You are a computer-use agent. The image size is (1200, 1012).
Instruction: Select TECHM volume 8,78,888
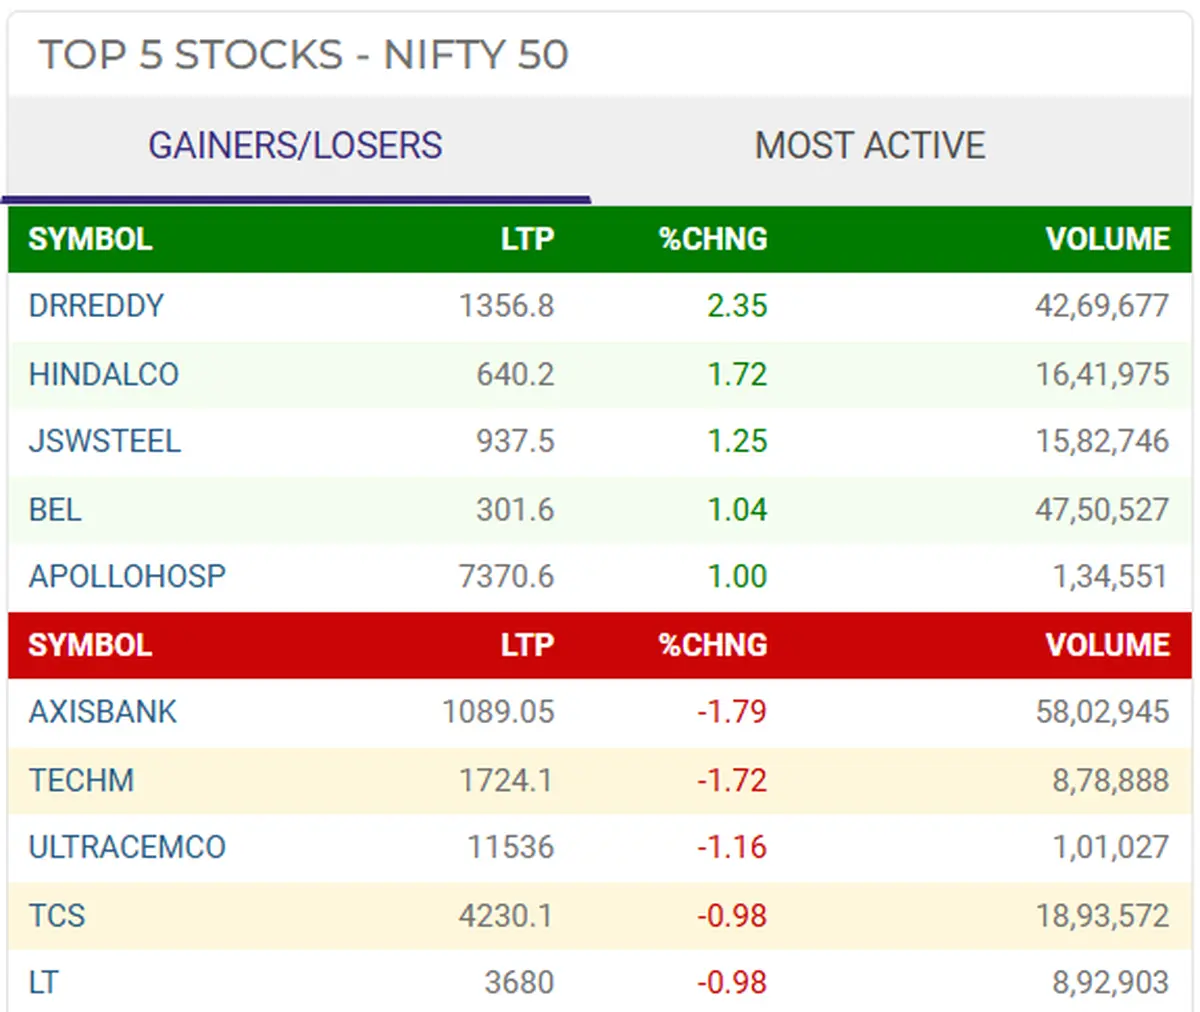point(1110,780)
